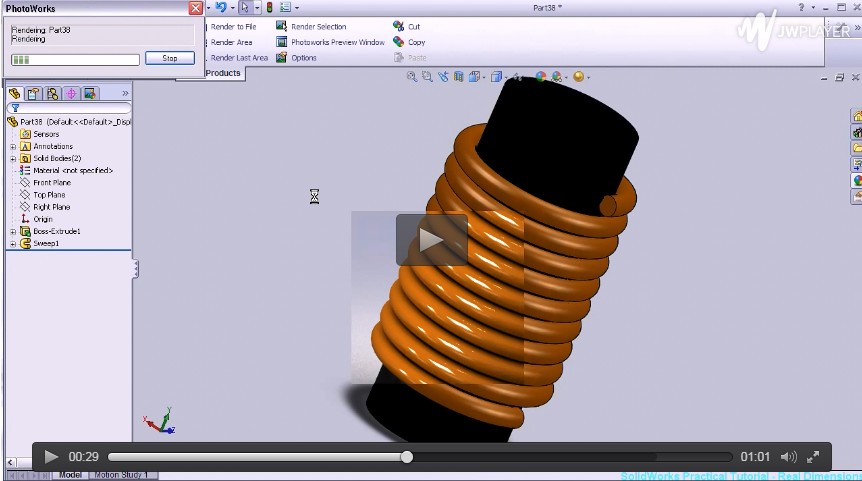Screen dimensions: 862x481
Task: Toggle fullscreen in the video player
Action: pyautogui.click(x=813, y=457)
